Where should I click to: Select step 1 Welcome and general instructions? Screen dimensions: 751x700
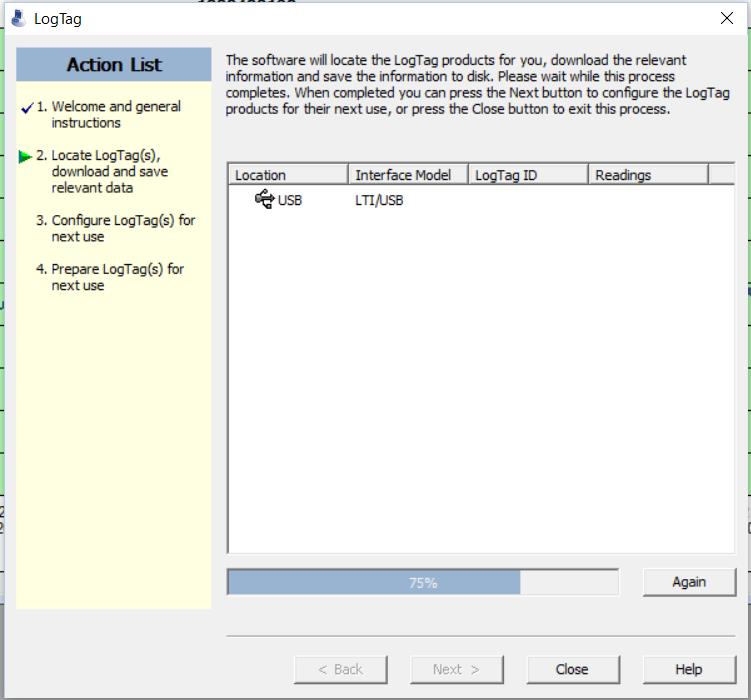coord(109,114)
